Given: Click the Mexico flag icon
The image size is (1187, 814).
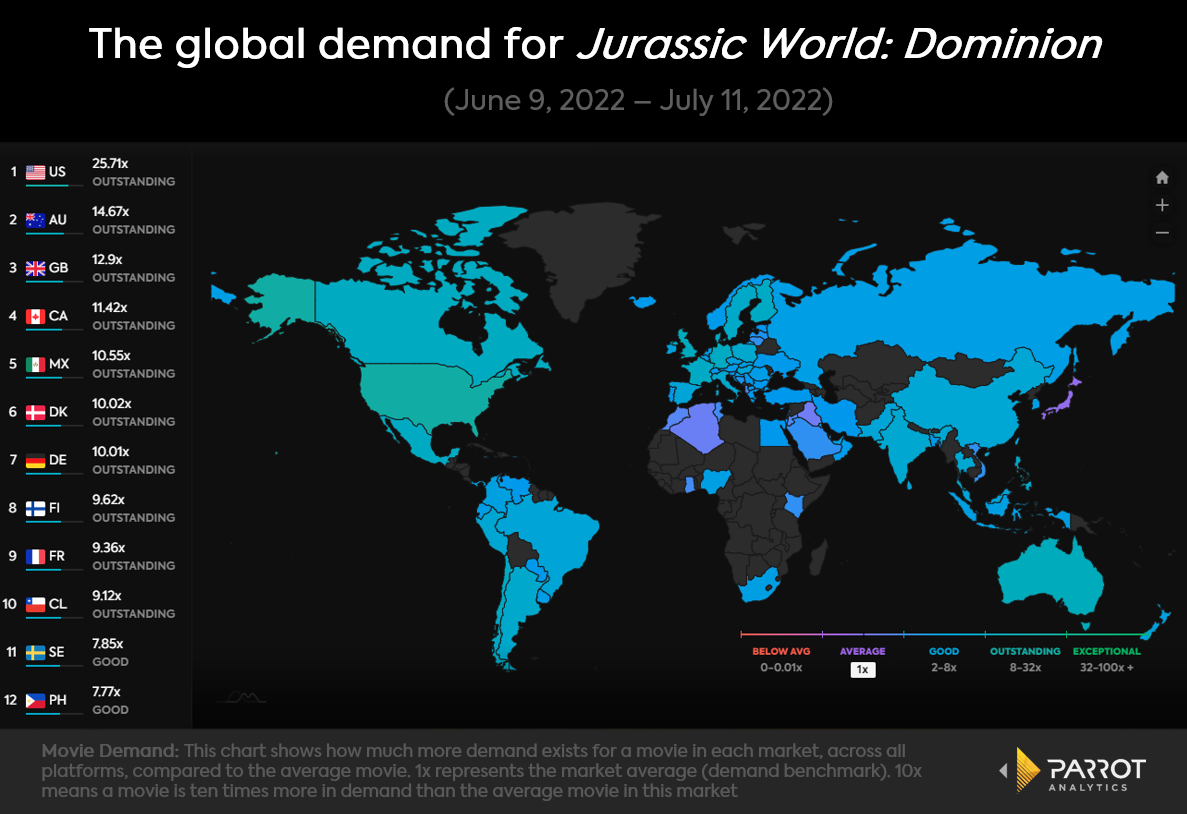Looking at the screenshot, I should [x=36, y=364].
